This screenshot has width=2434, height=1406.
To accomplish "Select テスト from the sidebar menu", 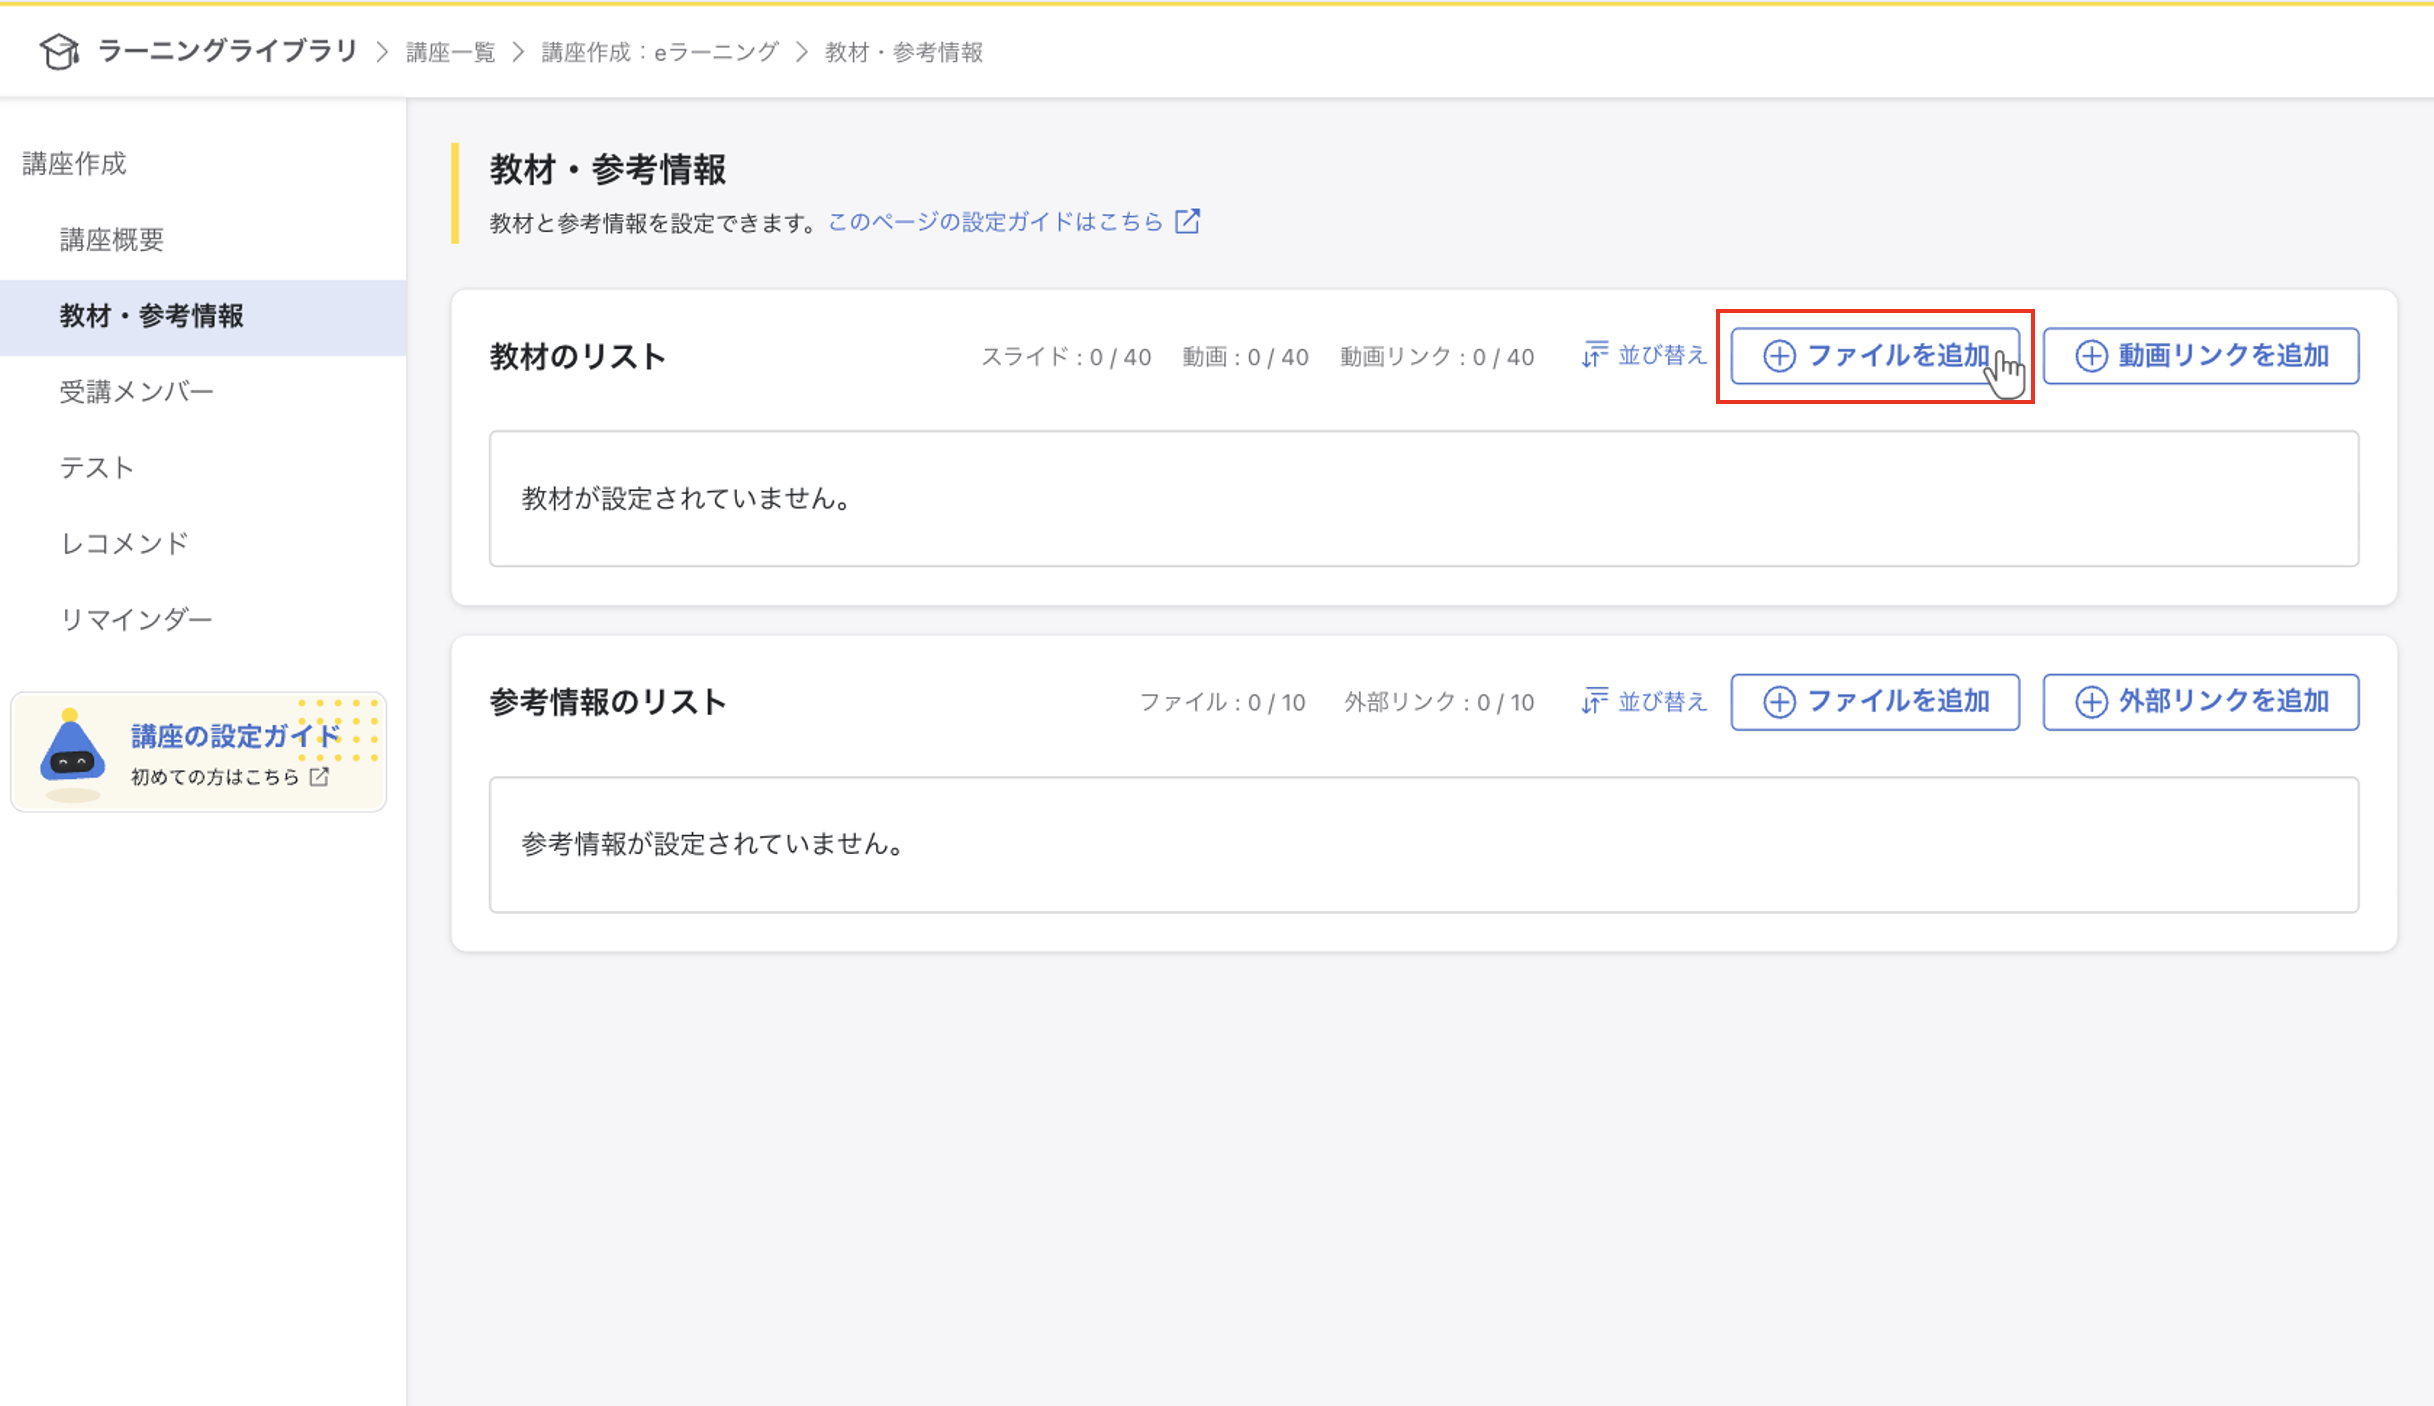I will coord(96,466).
